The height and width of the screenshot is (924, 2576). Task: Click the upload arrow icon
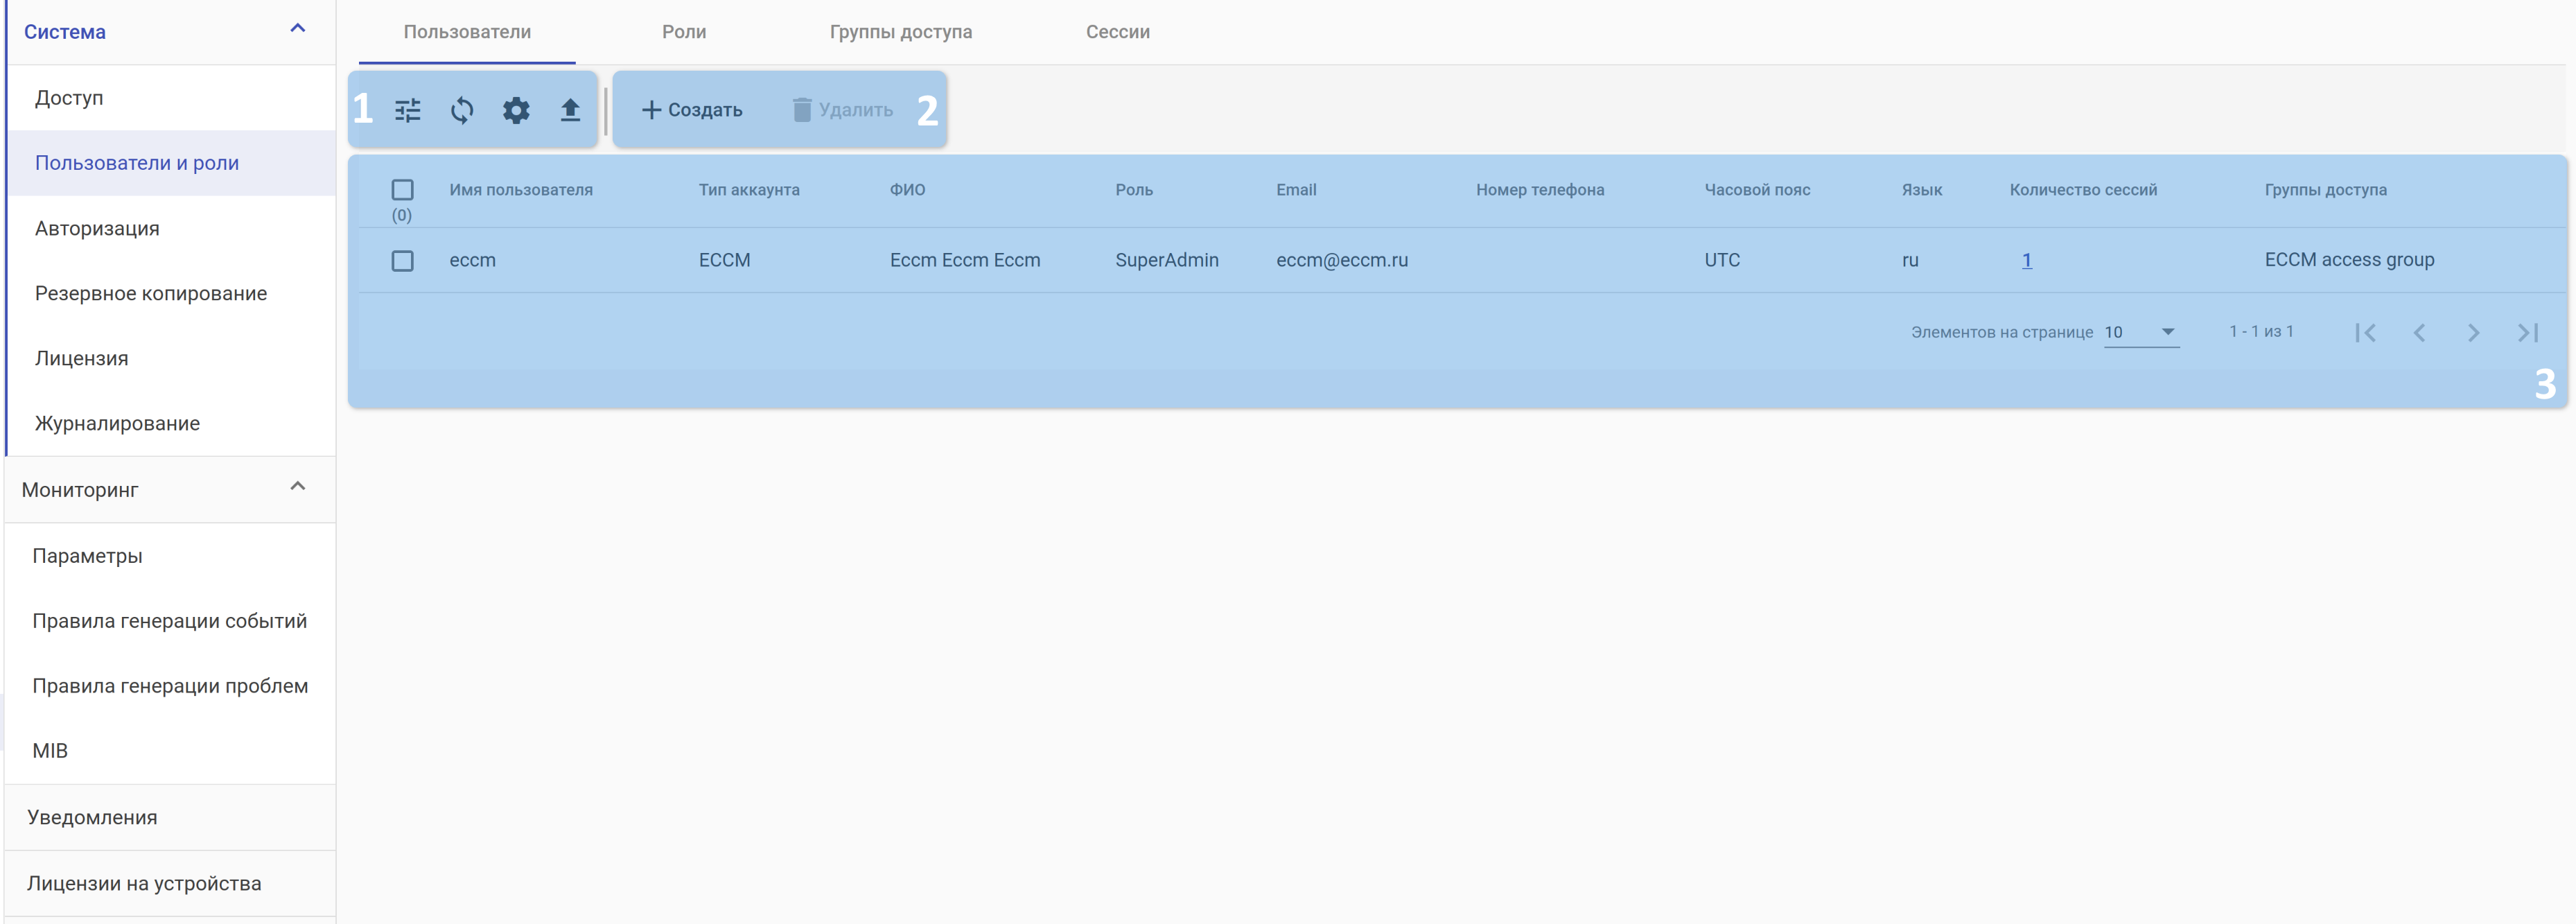point(570,110)
